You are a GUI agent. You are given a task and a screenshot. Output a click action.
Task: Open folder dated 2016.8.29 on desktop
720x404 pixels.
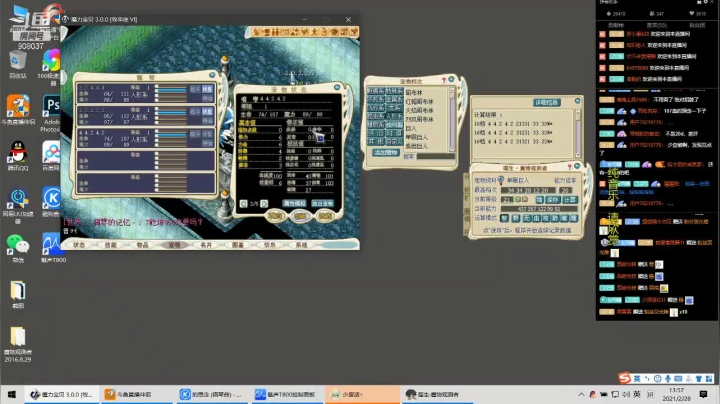pyautogui.click(x=18, y=343)
